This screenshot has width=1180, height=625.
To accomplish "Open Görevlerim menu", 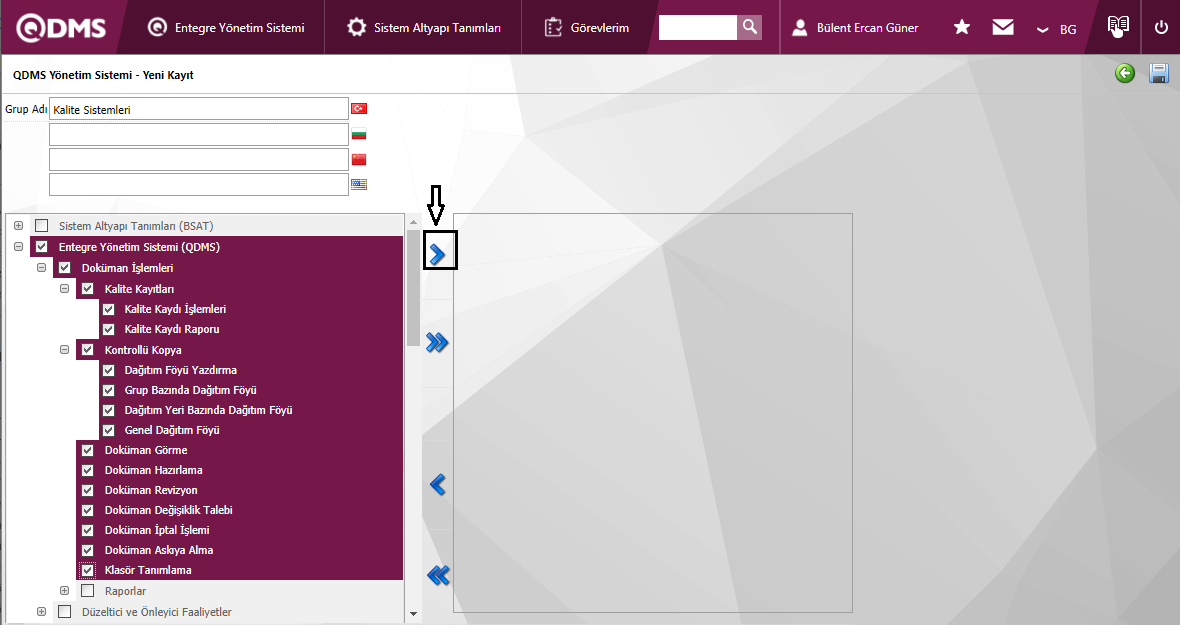I will pyautogui.click(x=586, y=28).
